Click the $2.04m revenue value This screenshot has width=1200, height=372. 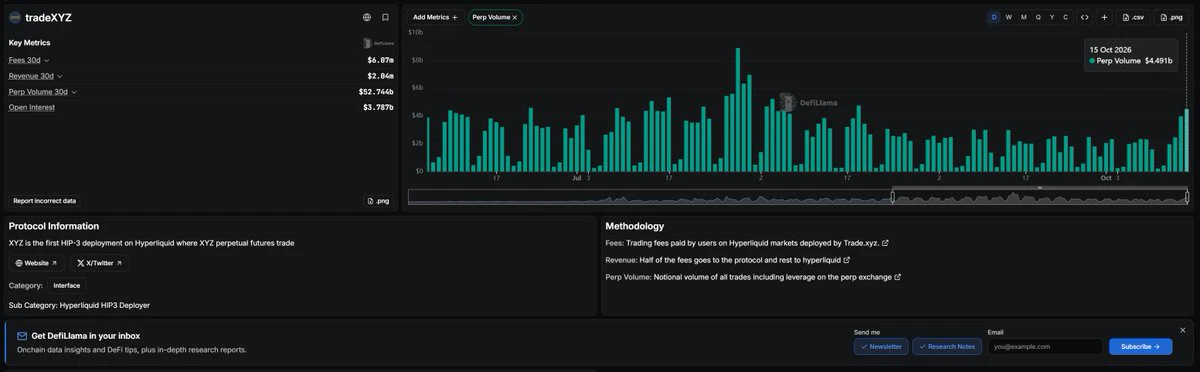[x=380, y=76]
